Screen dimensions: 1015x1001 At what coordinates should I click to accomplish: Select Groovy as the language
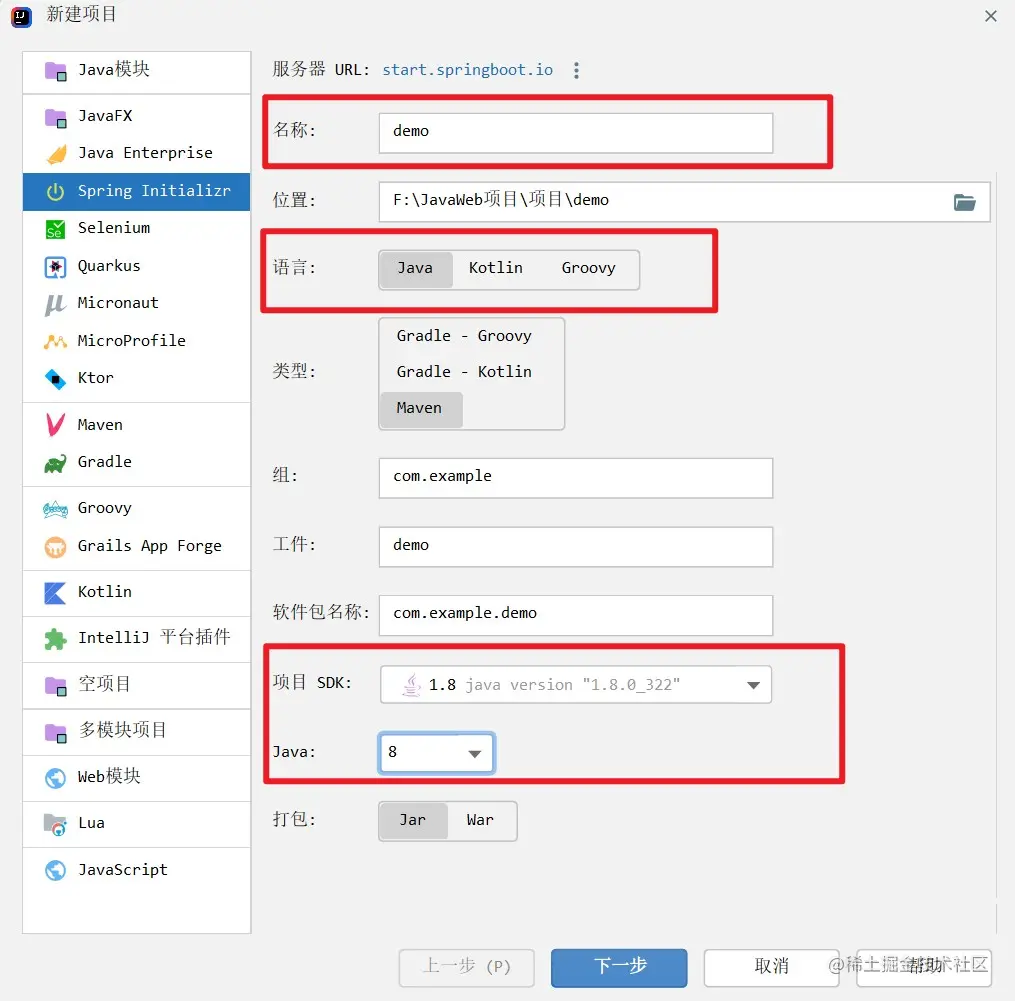coord(588,268)
